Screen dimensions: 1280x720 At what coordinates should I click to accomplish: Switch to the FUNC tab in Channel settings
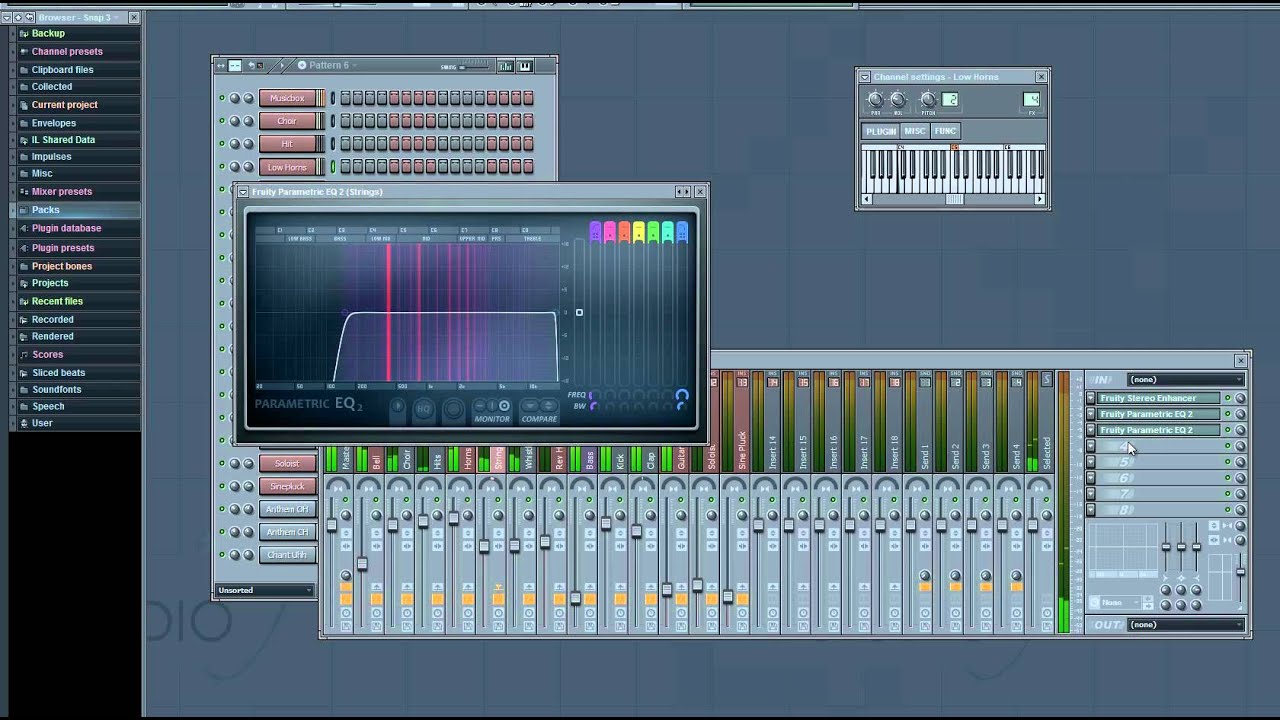[x=945, y=131]
